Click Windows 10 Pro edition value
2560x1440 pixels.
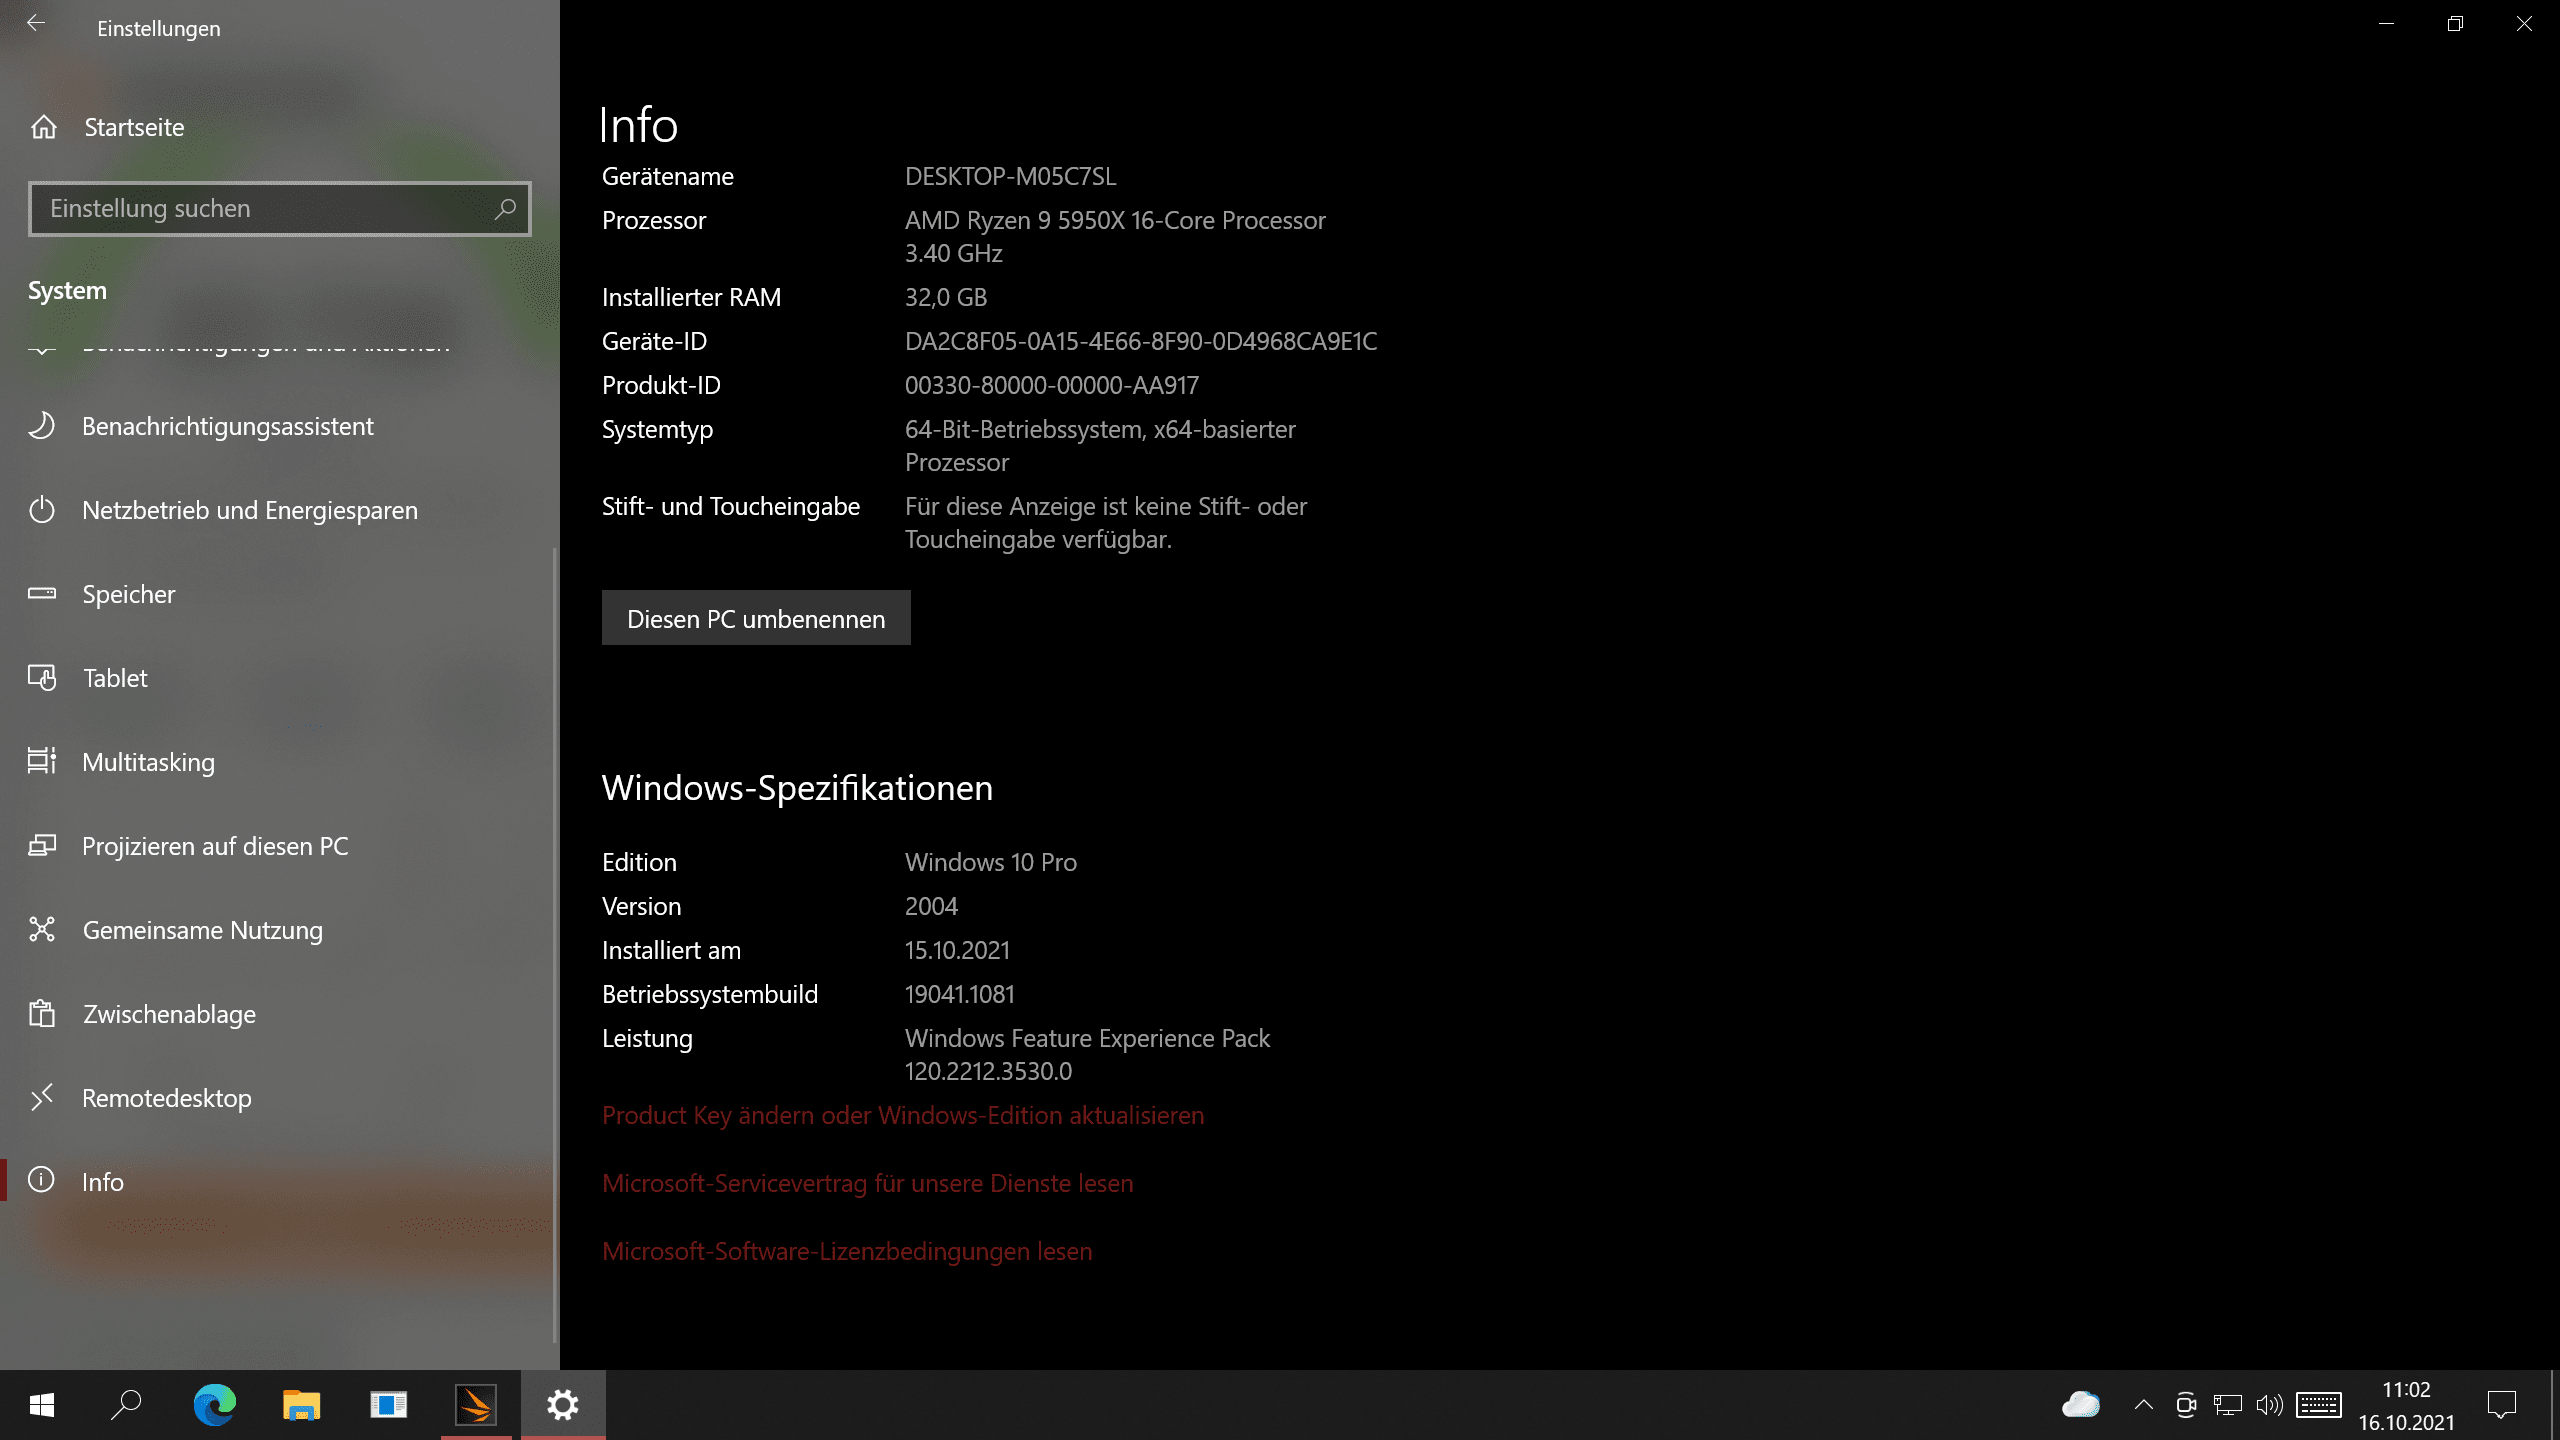tap(991, 862)
